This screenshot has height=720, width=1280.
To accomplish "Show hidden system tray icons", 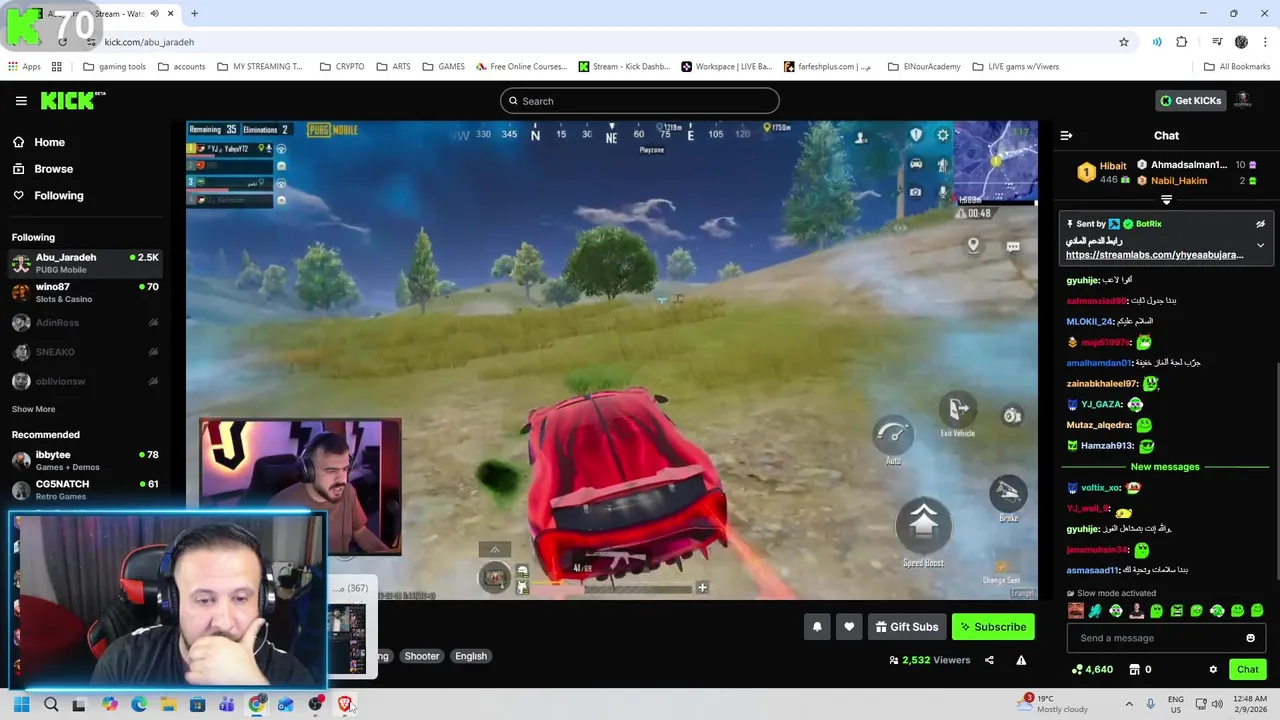I will click(1129, 704).
